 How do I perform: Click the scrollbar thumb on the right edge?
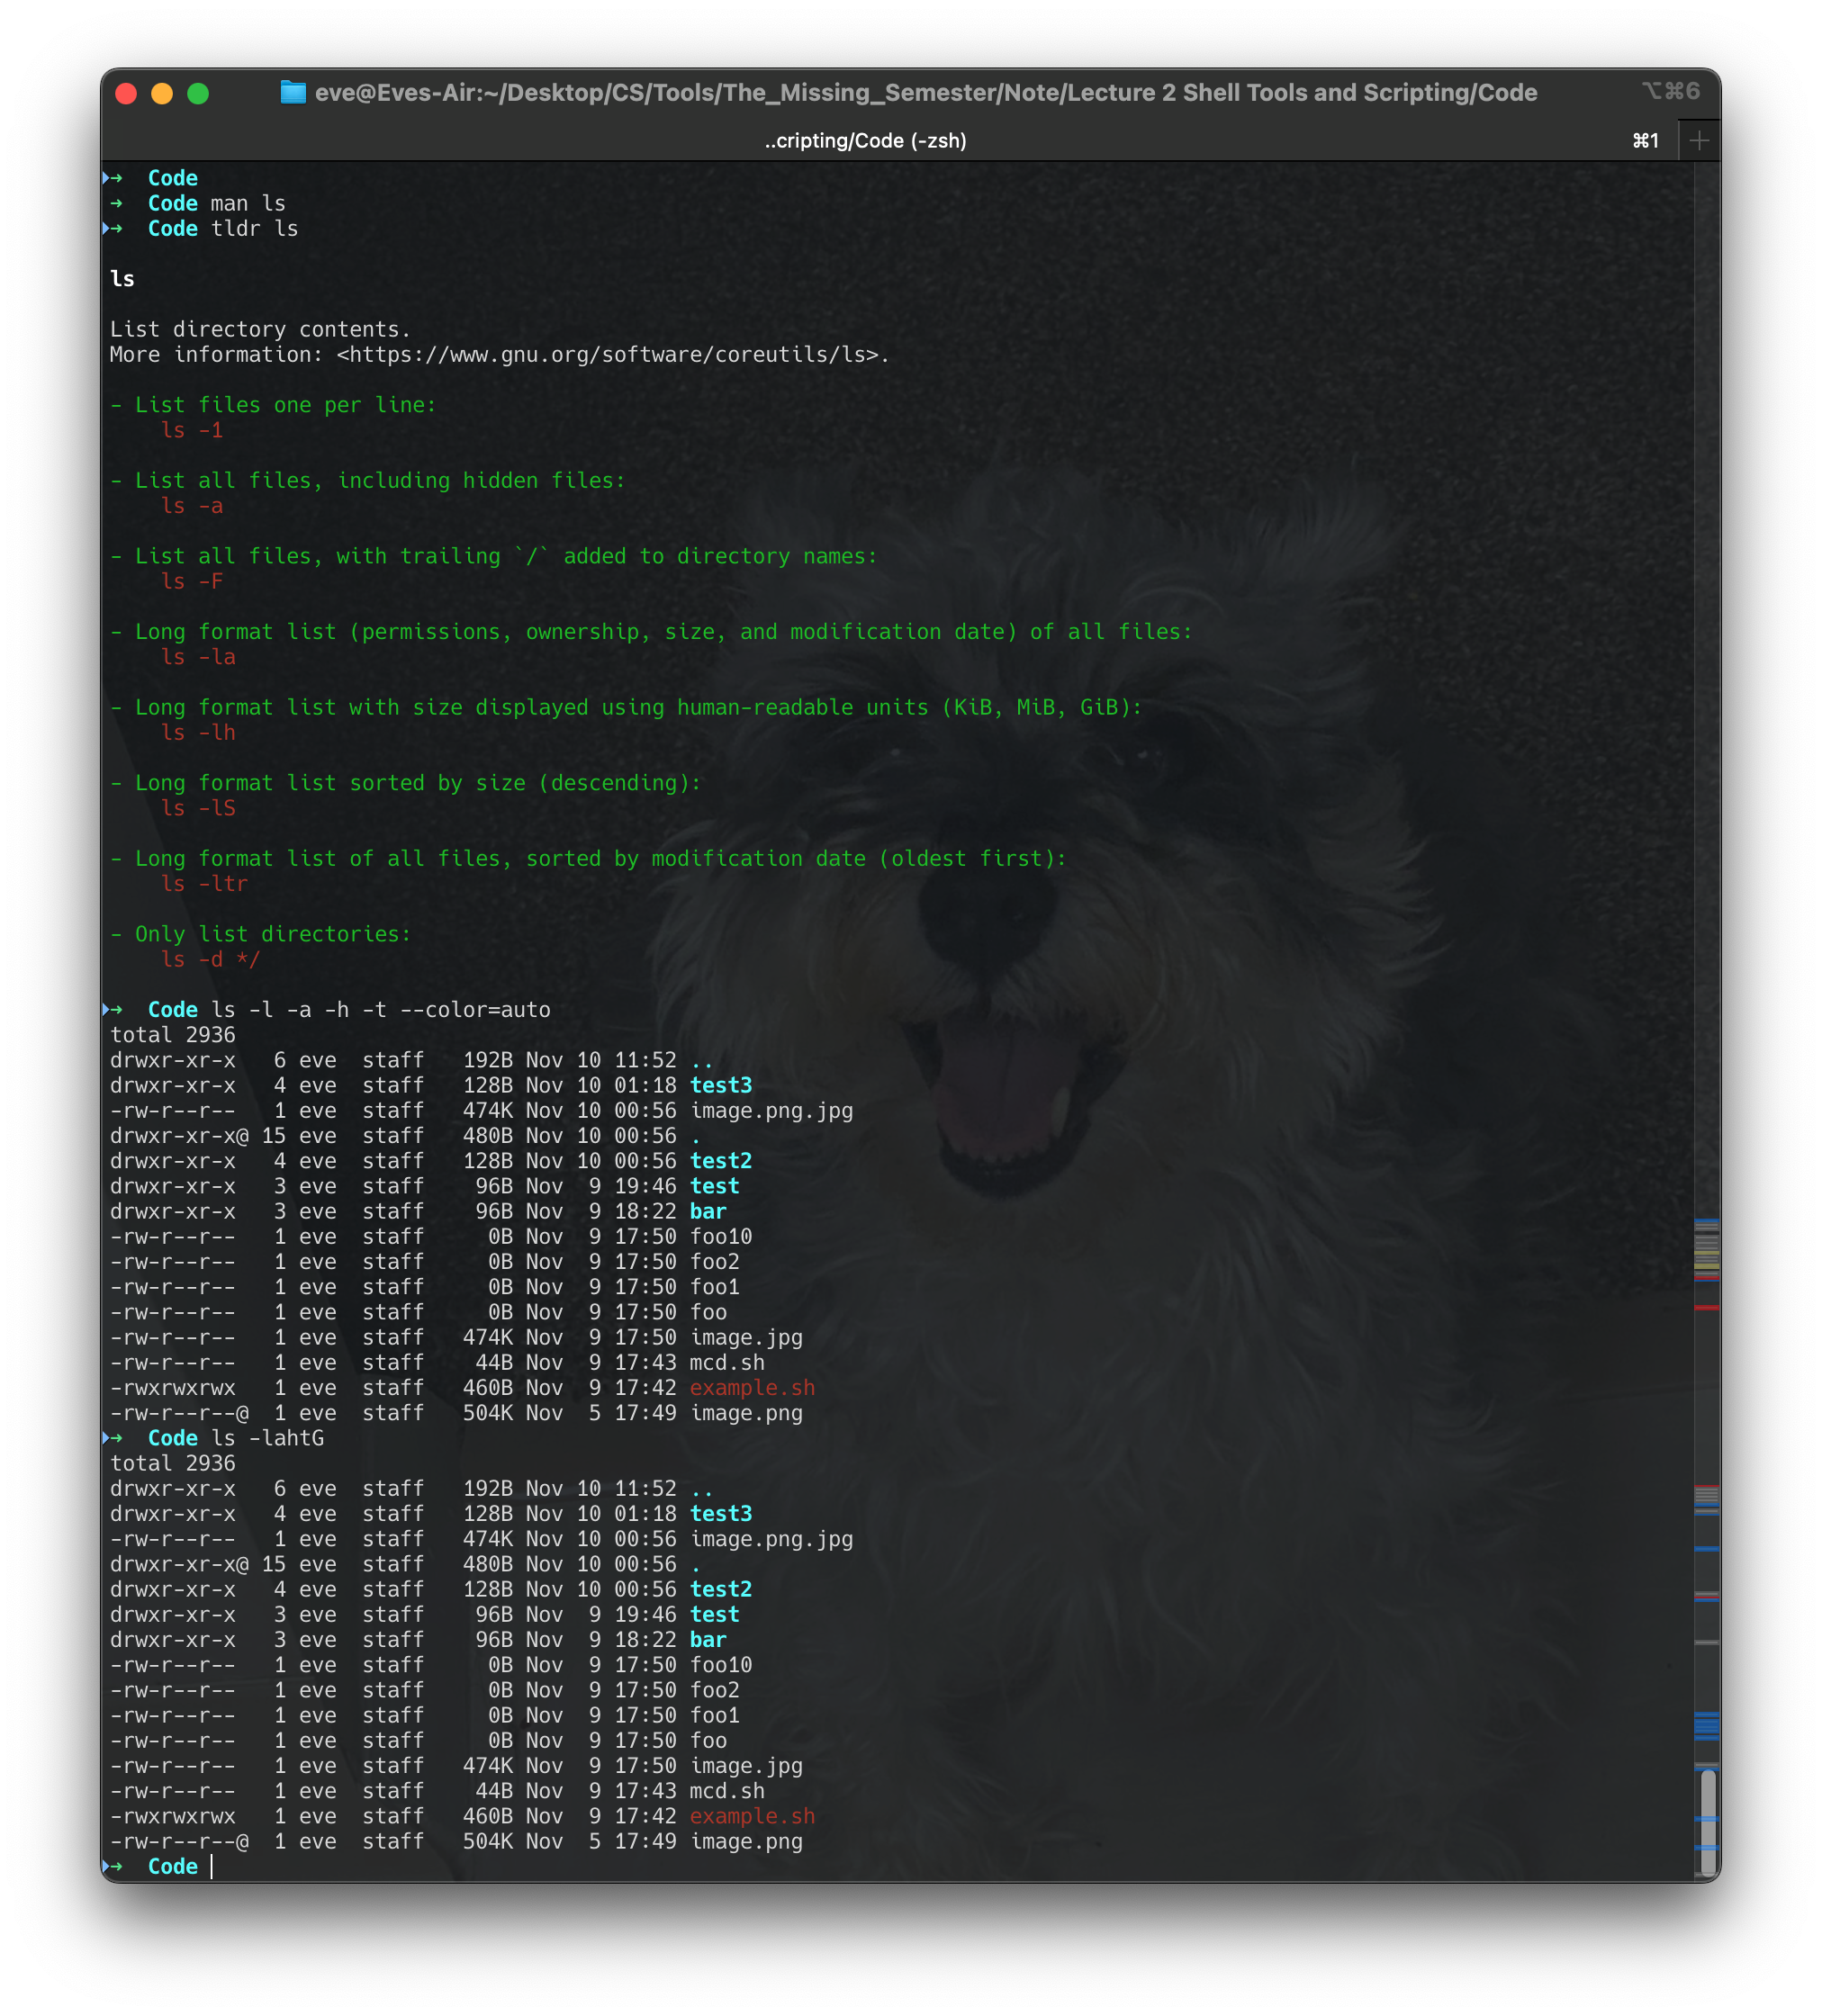pyautogui.click(x=1707, y=1820)
